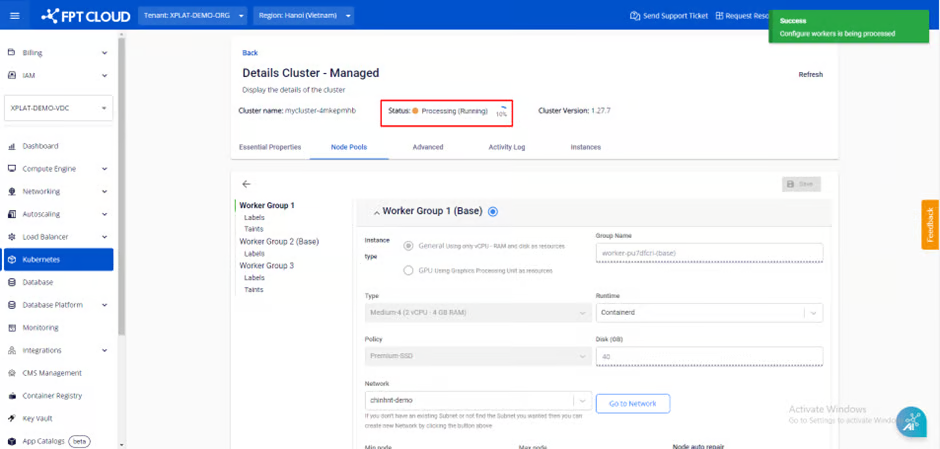Image resolution: width=940 pixels, height=449 pixels.
Task: Click the Send Support Ticket icon
Action: [x=635, y=16]
